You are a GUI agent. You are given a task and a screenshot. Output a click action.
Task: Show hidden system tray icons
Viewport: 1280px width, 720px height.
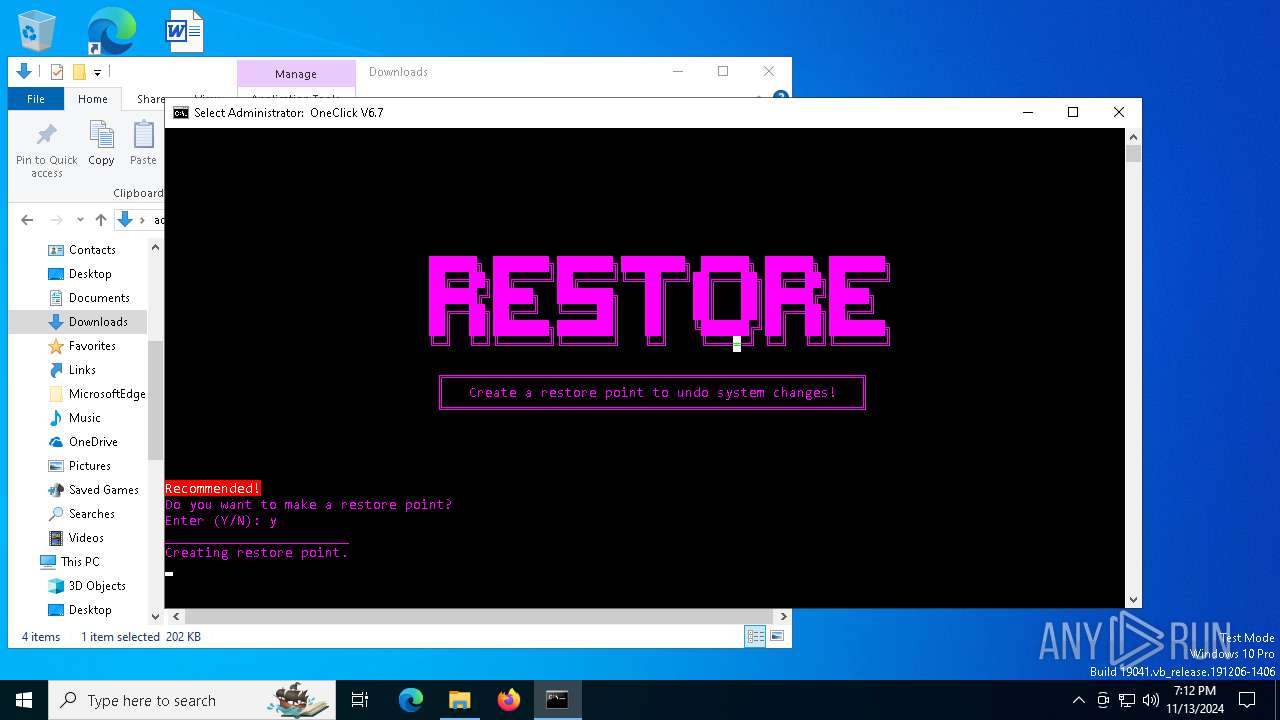[1078, 700]
